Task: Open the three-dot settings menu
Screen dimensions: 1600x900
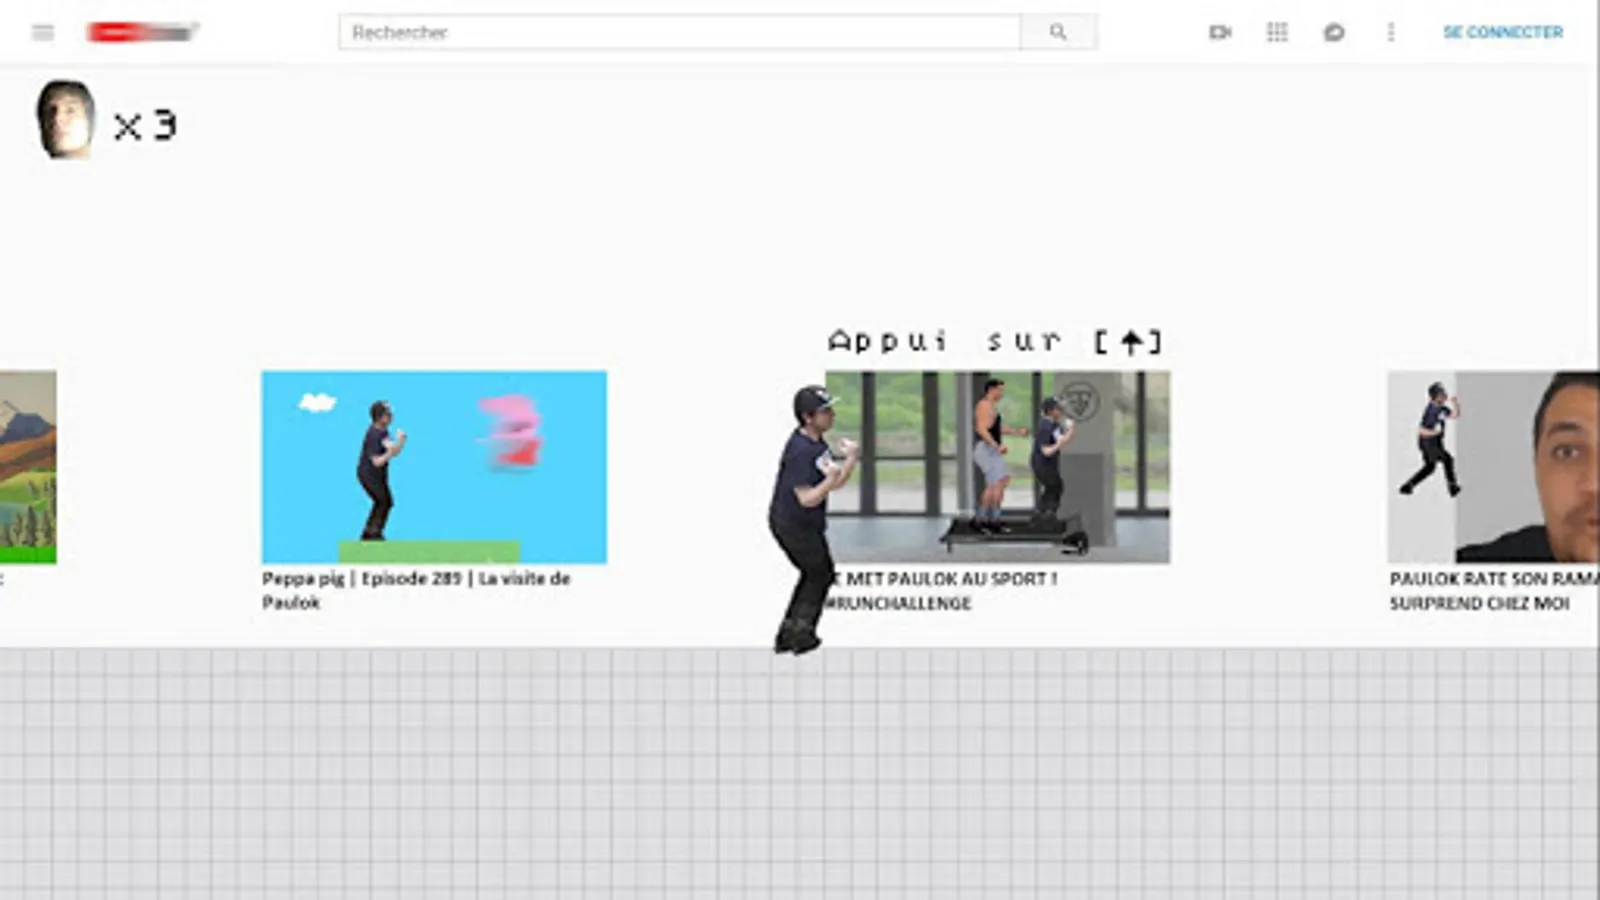Action: pyautogui.click(x=1391, y=32)
